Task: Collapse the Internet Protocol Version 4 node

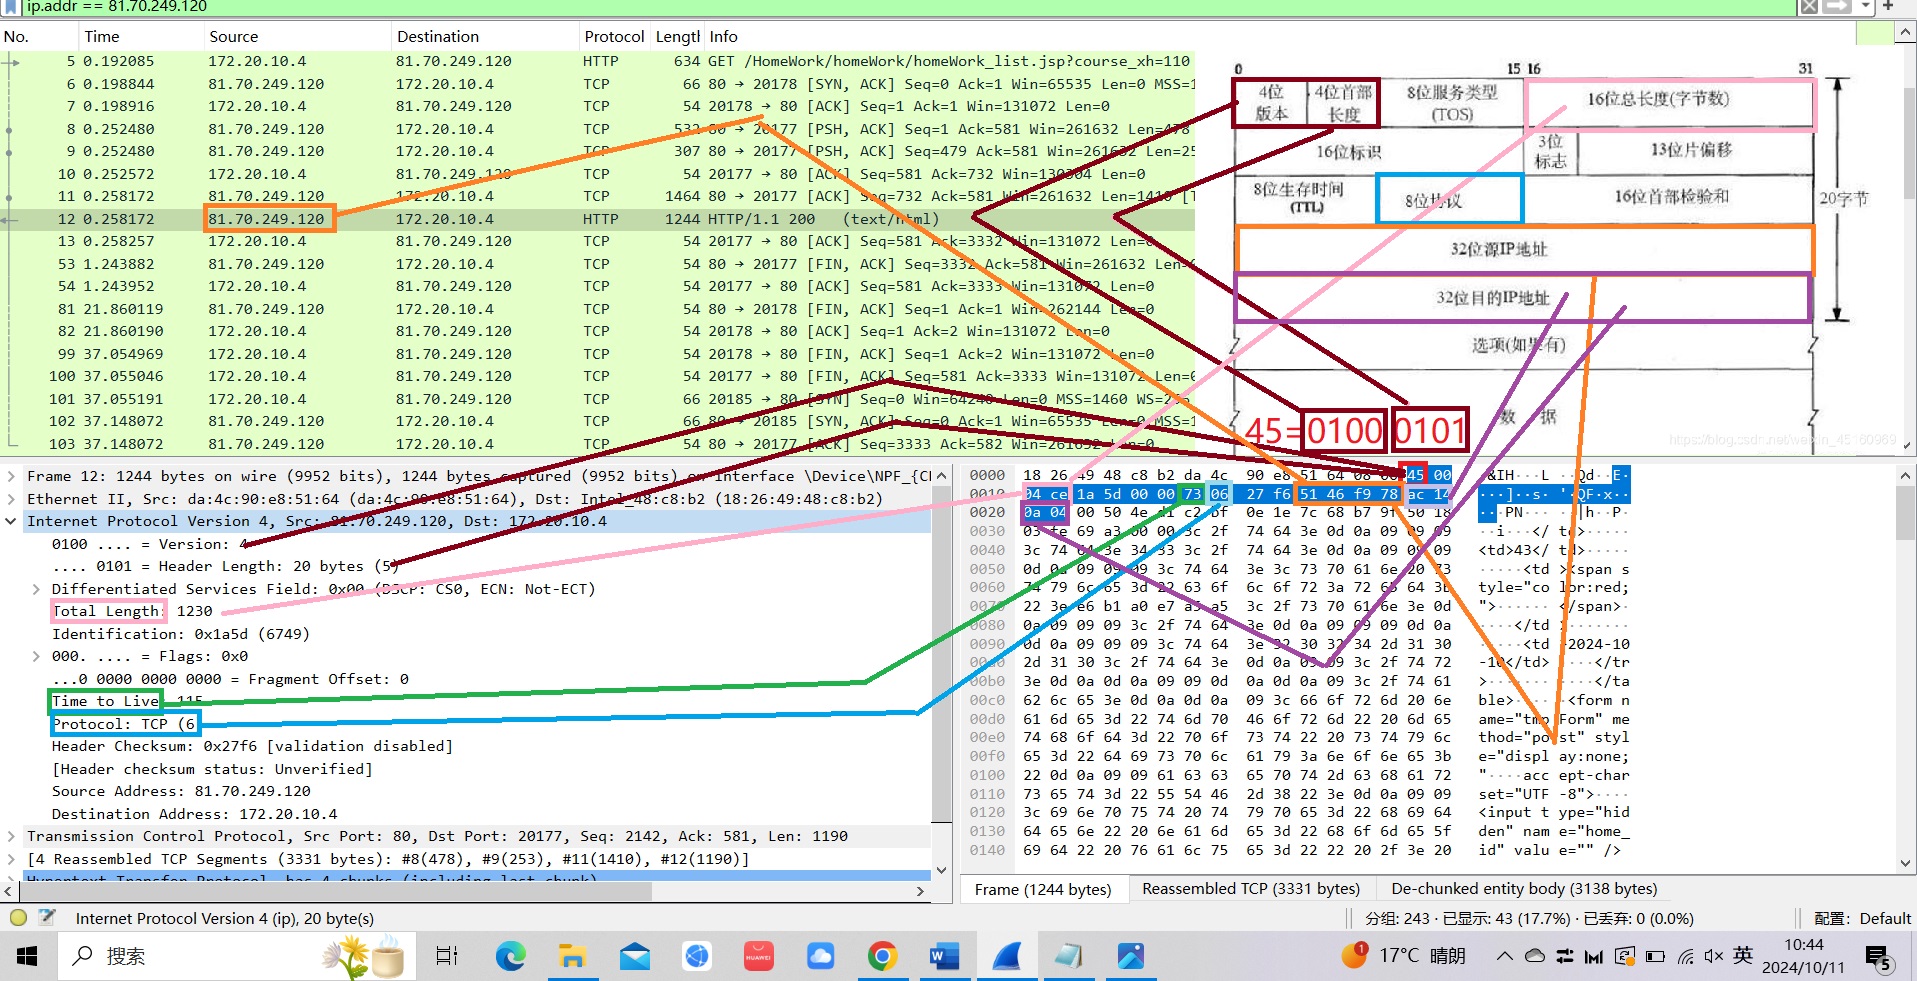Action: tap(11, 521)
